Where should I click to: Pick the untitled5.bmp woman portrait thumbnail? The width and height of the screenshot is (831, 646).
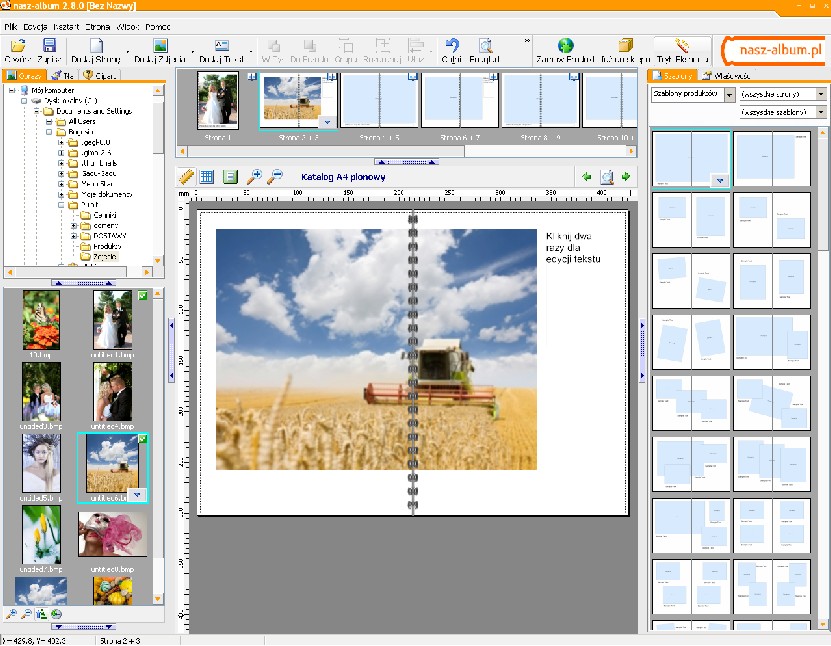click(41, 463)
